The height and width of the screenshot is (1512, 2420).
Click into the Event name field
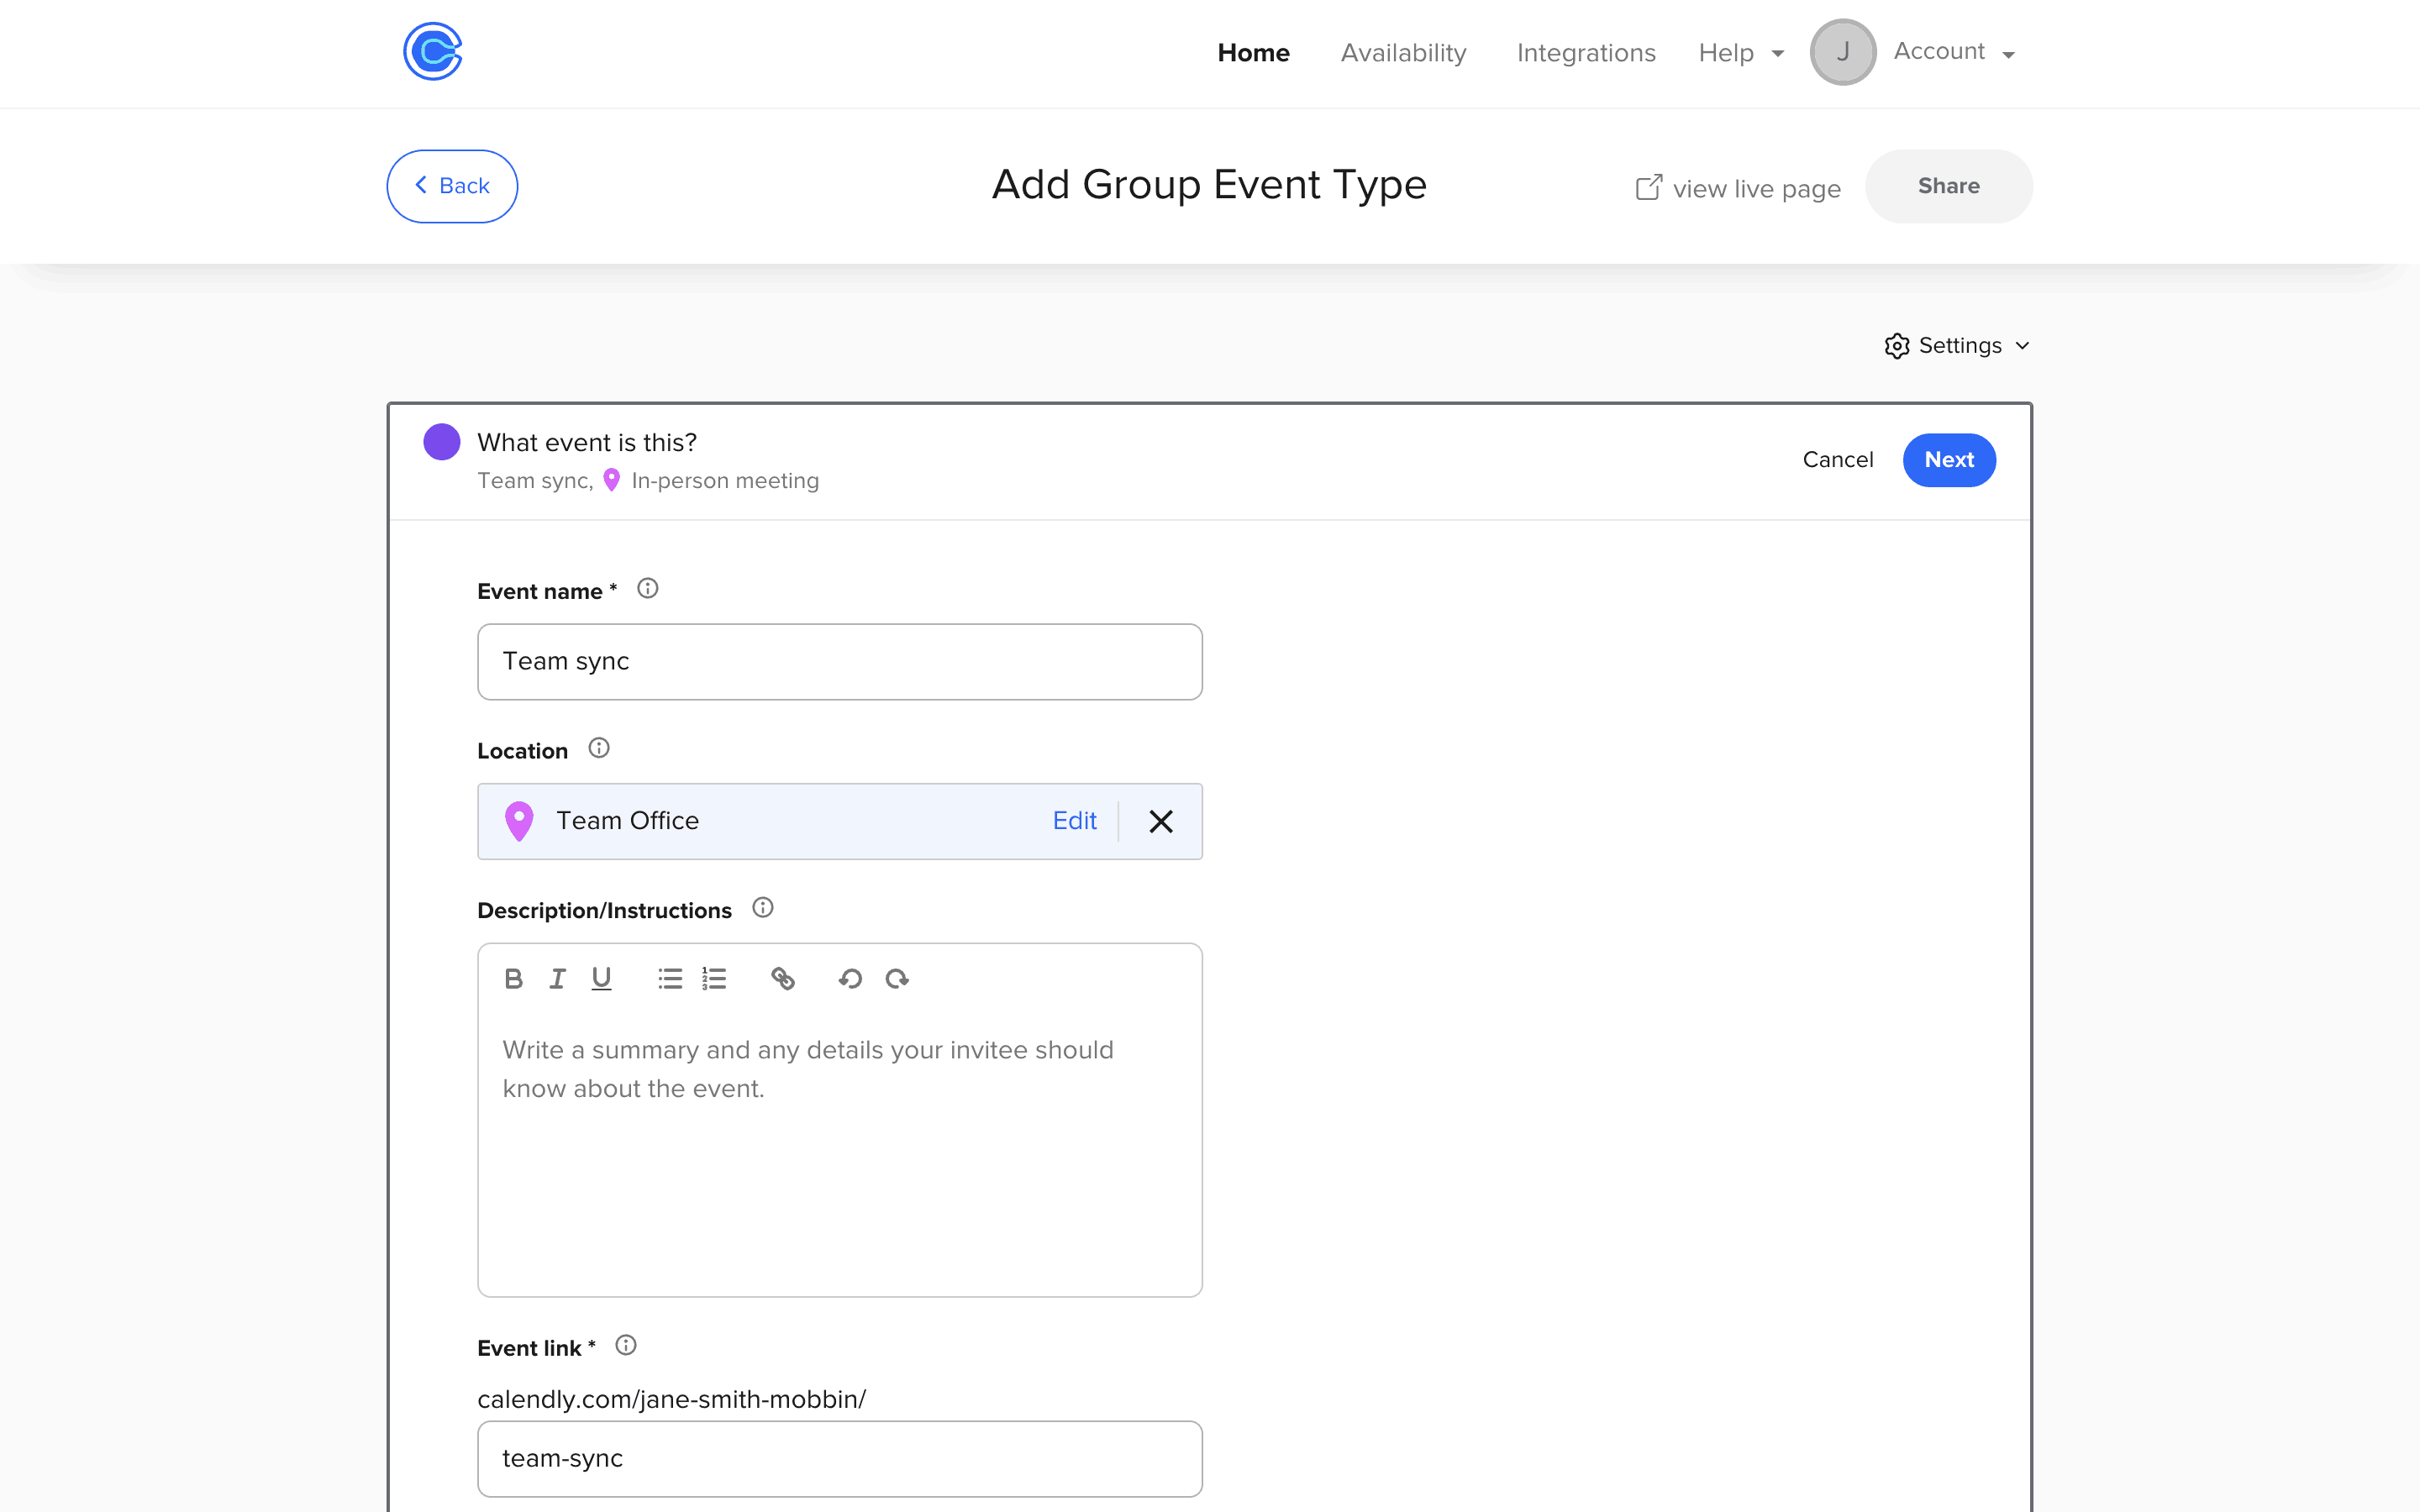839,662
